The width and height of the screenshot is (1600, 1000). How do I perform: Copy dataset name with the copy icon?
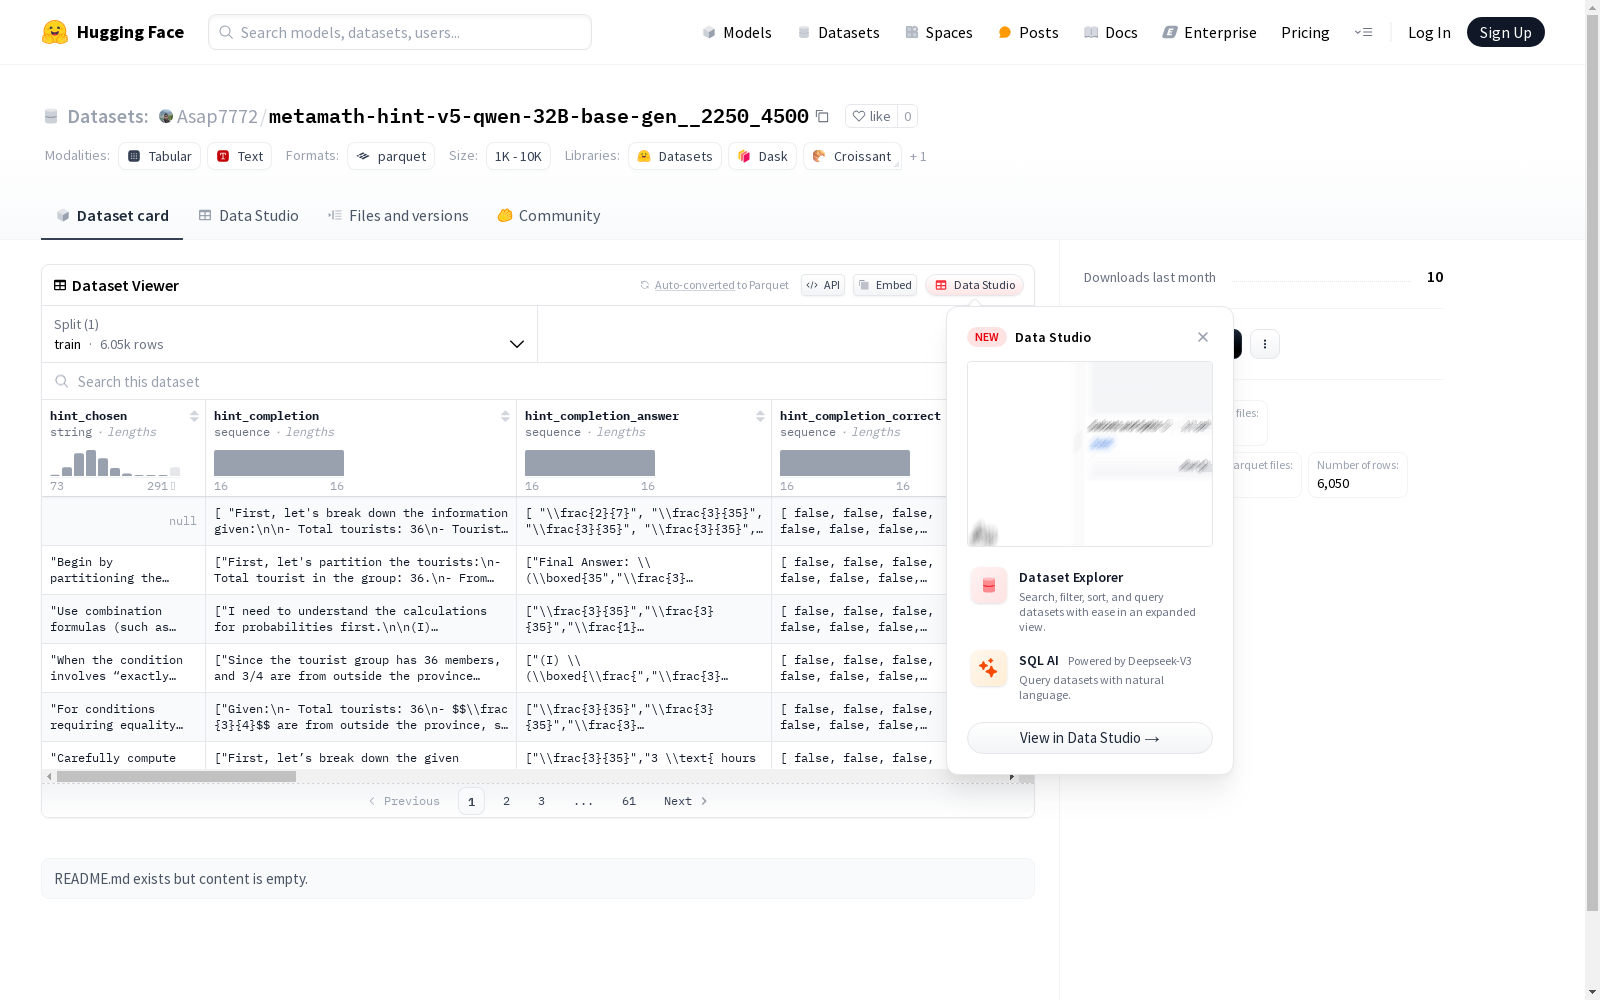tap(822, 116)
